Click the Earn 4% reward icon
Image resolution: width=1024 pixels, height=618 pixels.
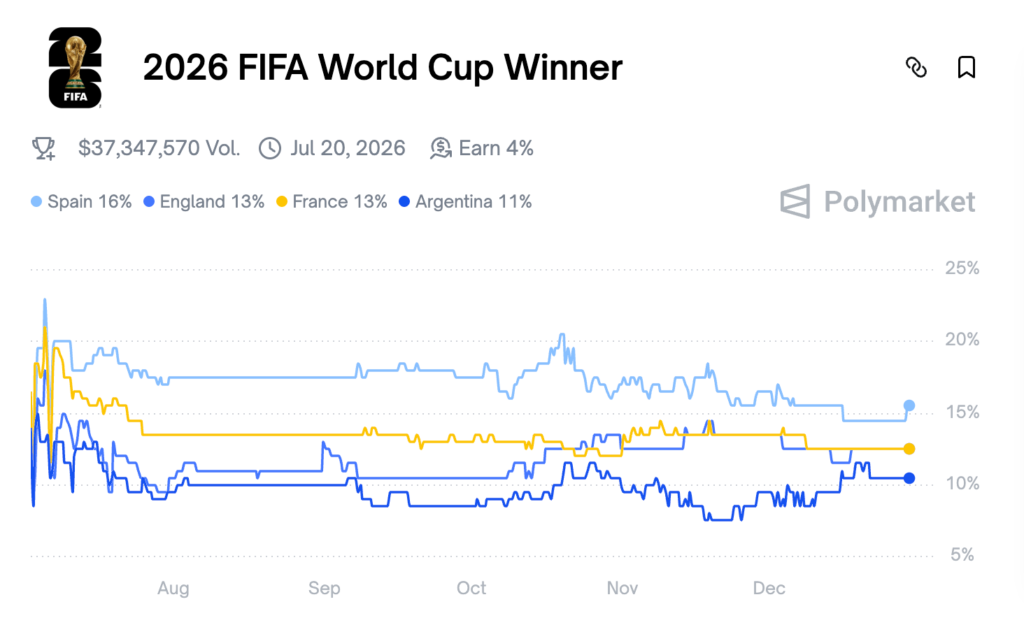pyautogui.click(x=440, y=149)
